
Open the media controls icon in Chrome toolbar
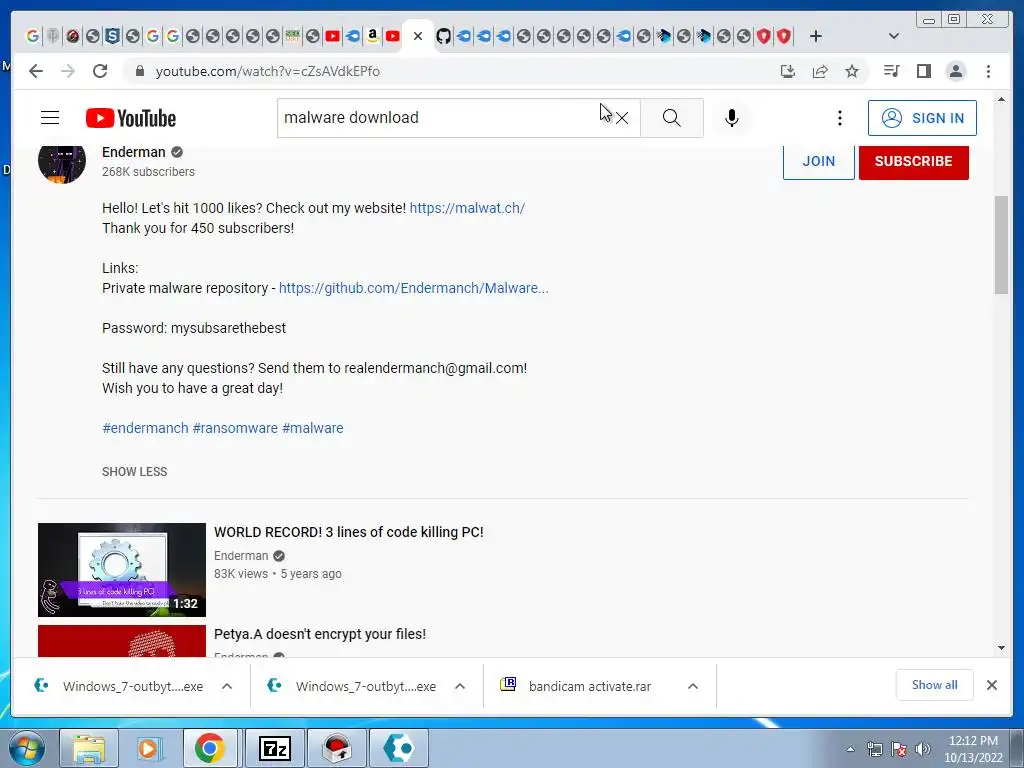pos(891,71)
